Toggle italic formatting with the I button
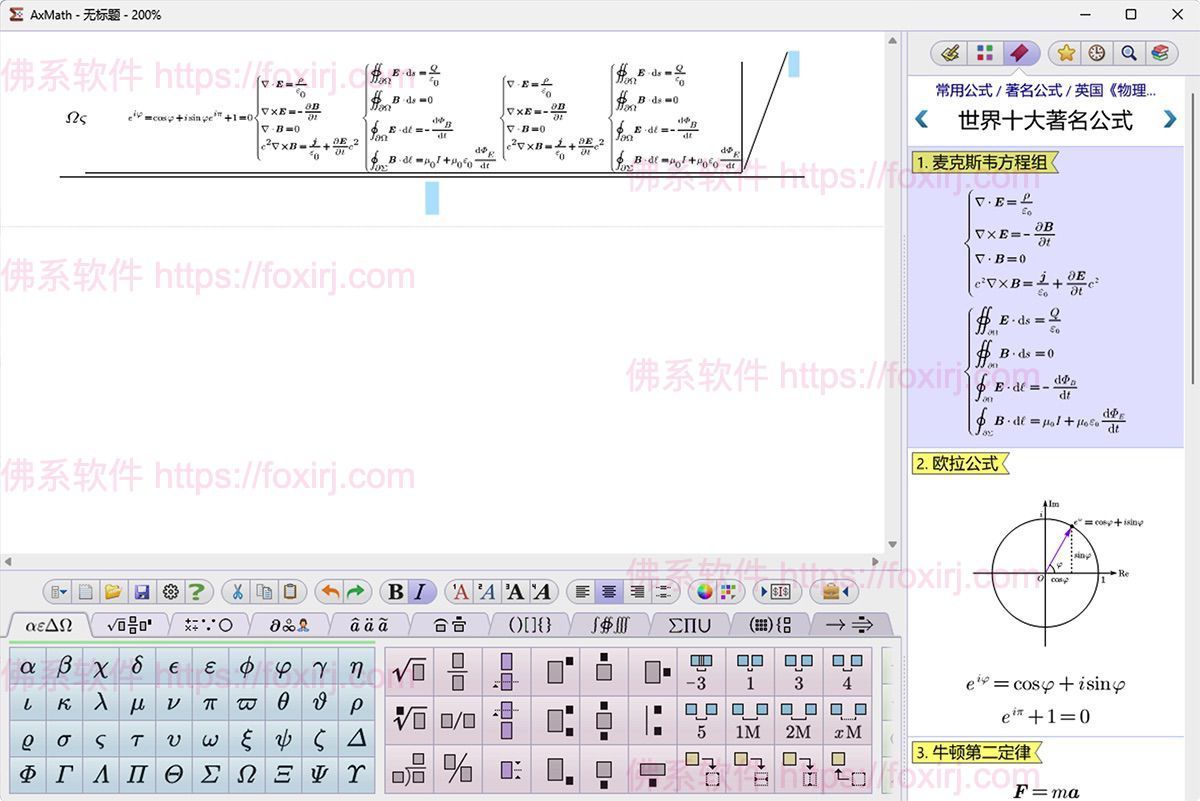The width and height of the screenshot is (1200, 801). click(x=422, y=591)
